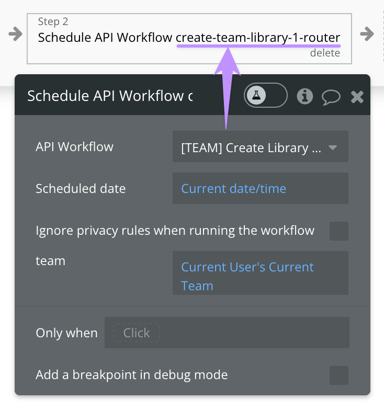Viewport: 384px width, 411px height.
Task: Open the API Workflow dropdown
Action: pos(260,147)
